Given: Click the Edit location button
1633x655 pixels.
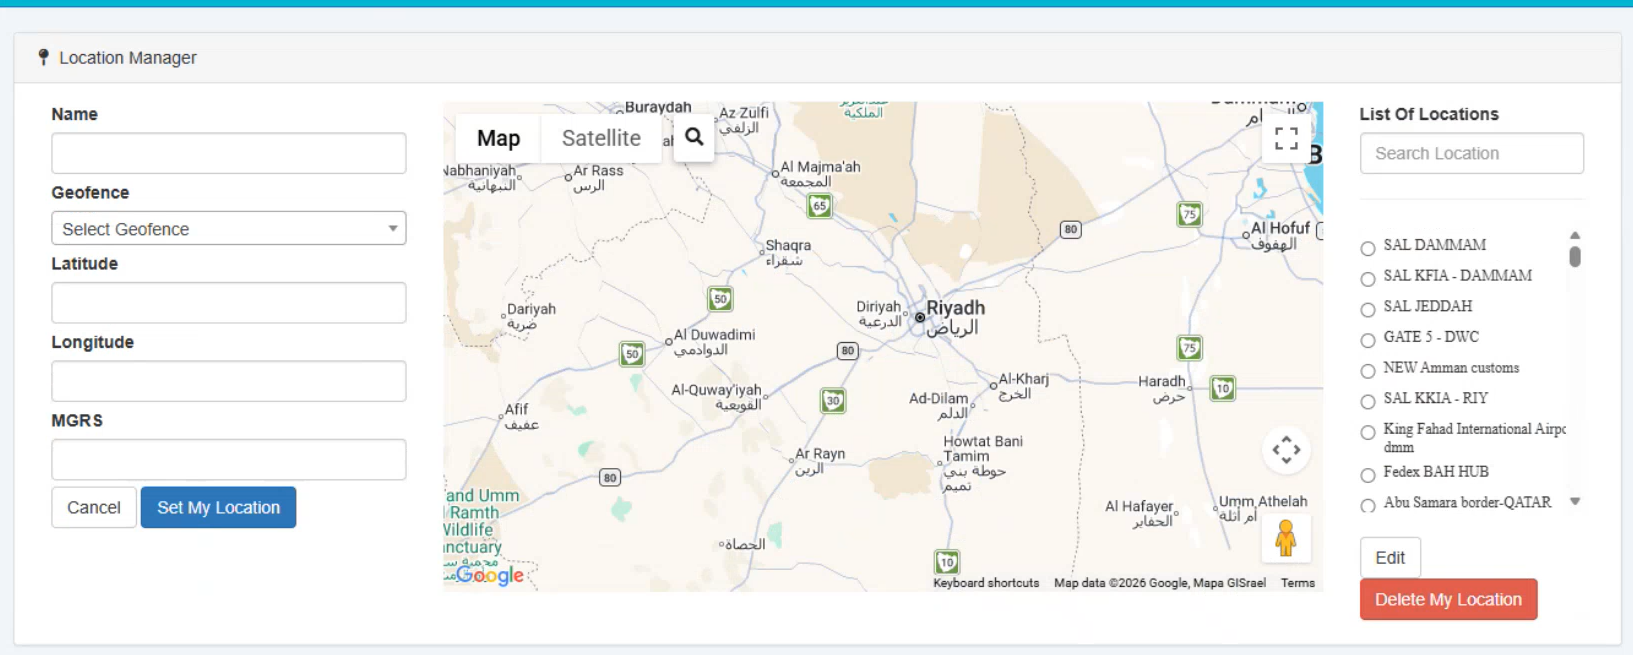Looking at the screenshot, I should tap(1390, 557).
